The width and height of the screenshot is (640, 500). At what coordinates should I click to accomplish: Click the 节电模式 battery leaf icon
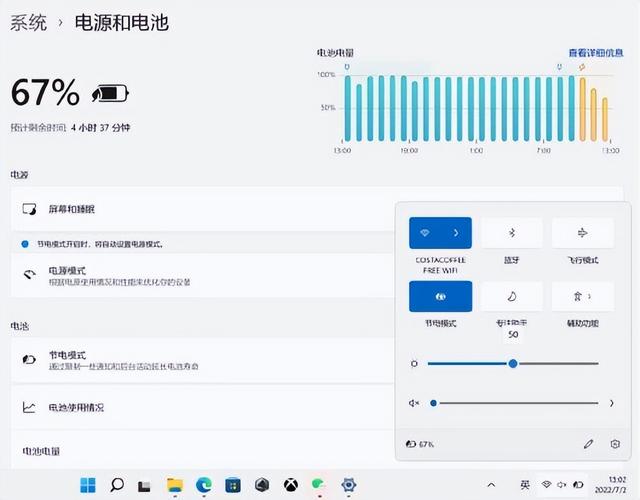(x=29, y=360)
